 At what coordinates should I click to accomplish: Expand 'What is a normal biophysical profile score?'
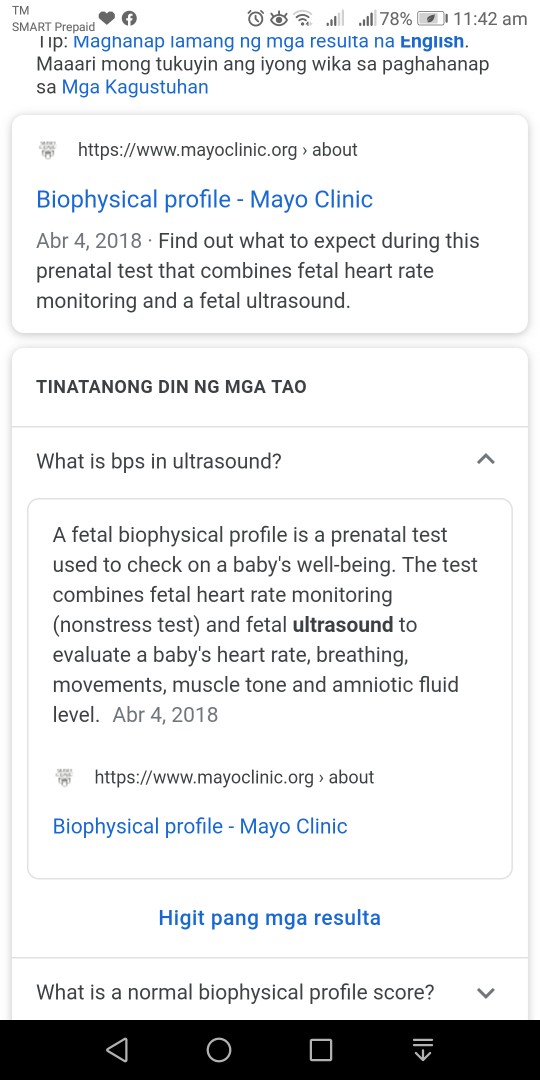click(269, 992)
